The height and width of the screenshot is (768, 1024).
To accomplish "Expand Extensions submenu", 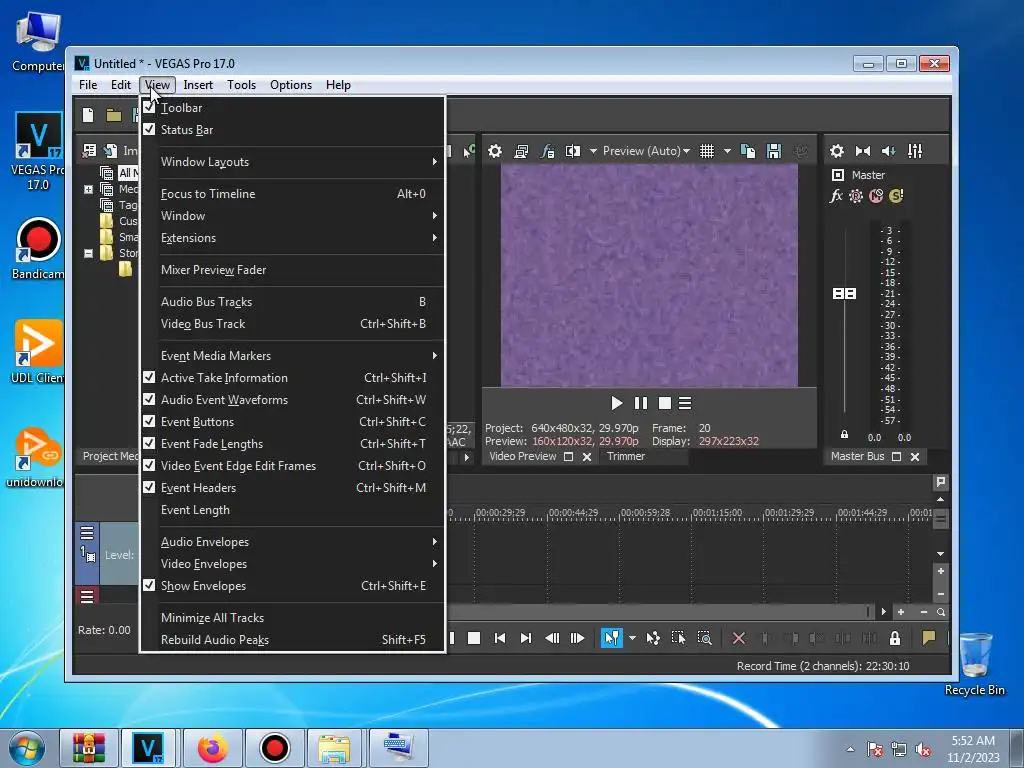I will [x=293, y=238].
